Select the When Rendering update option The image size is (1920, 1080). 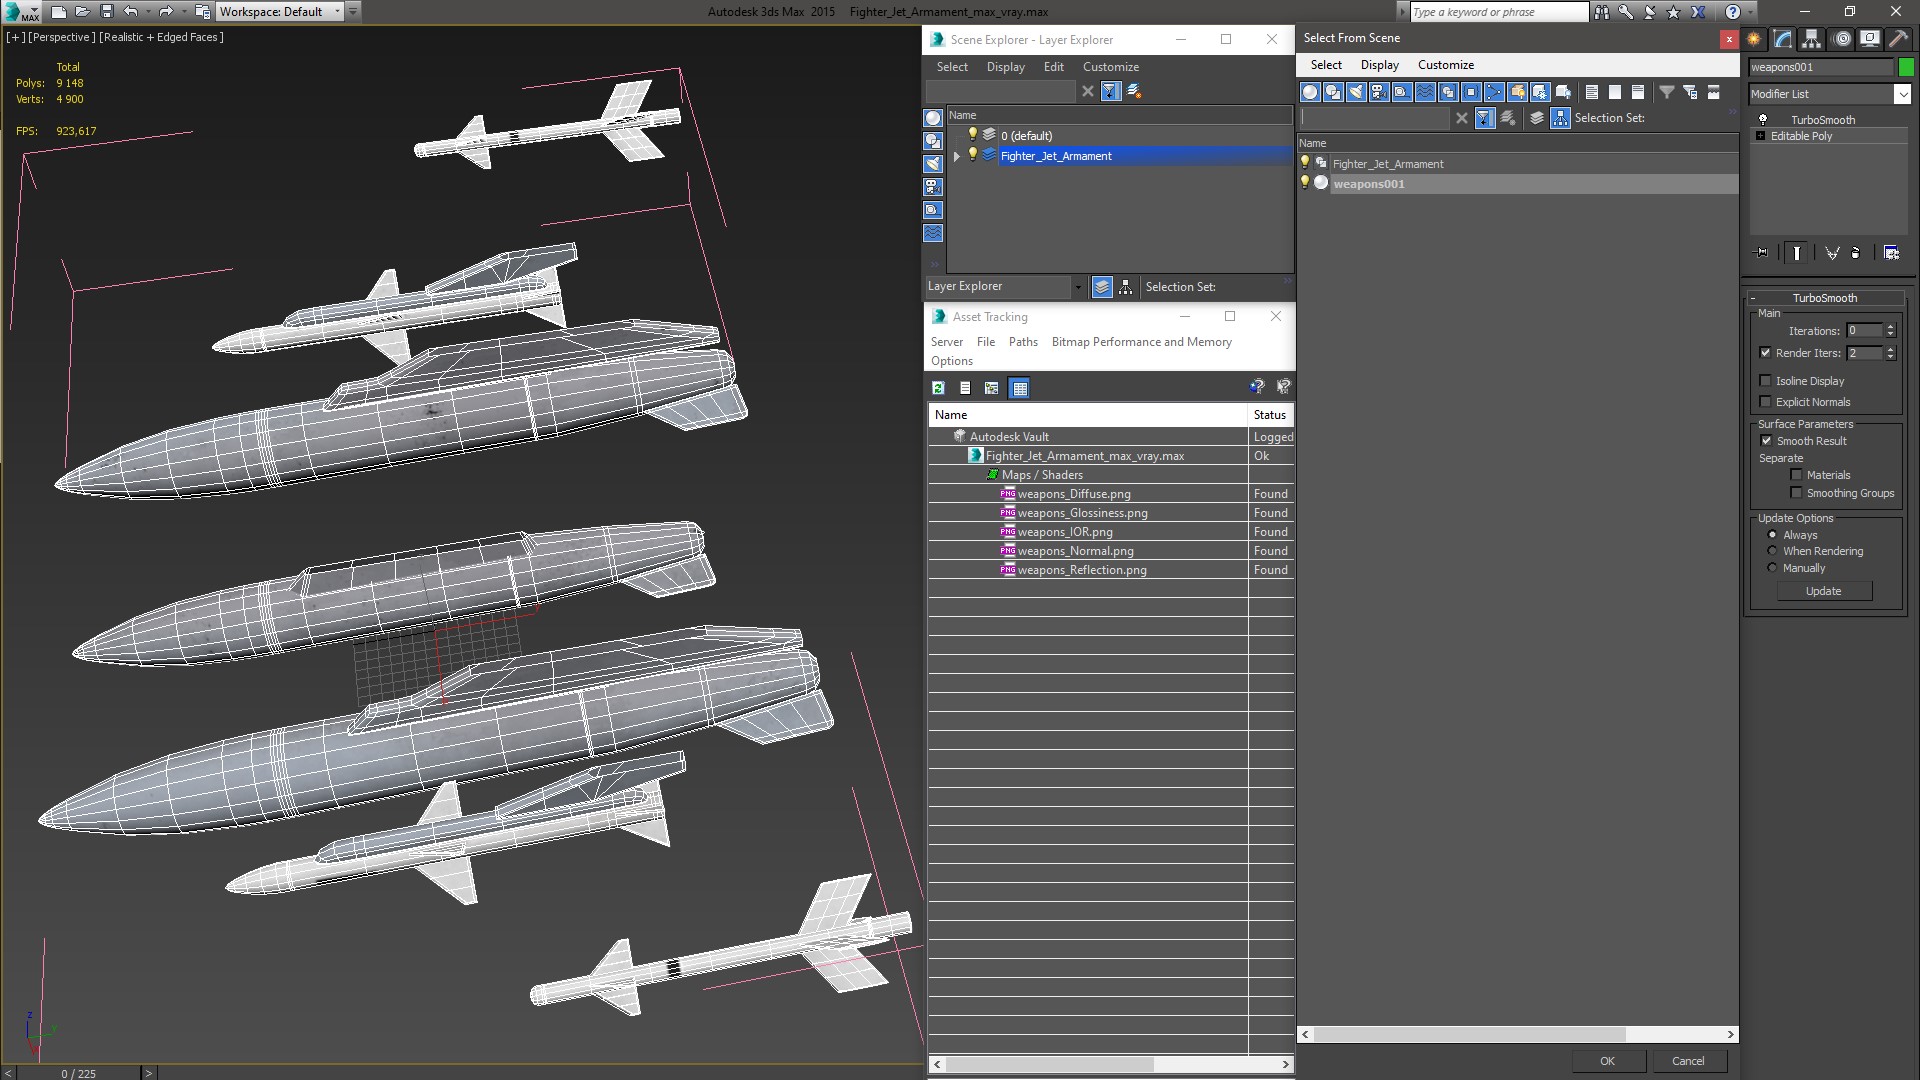(1772, 551)
